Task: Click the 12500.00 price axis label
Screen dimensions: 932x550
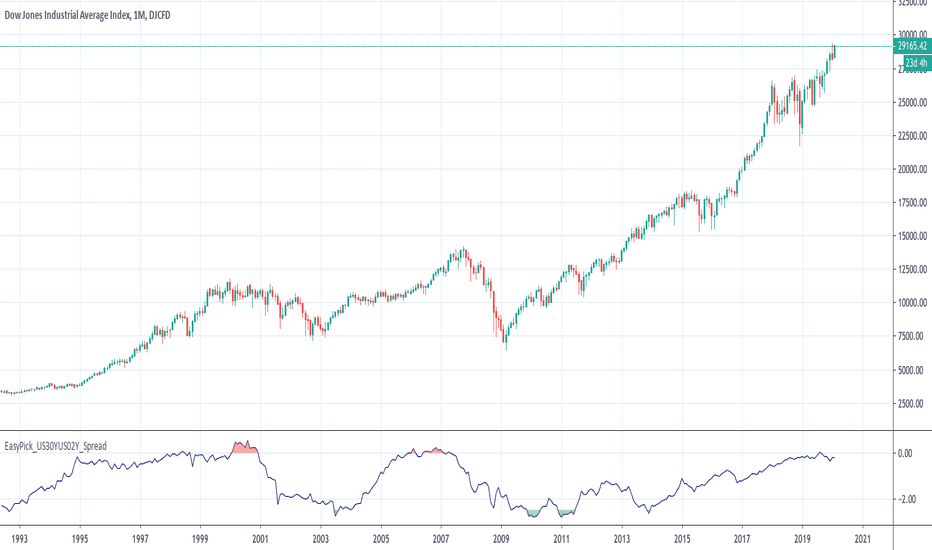Action: [x=912, y=269]
